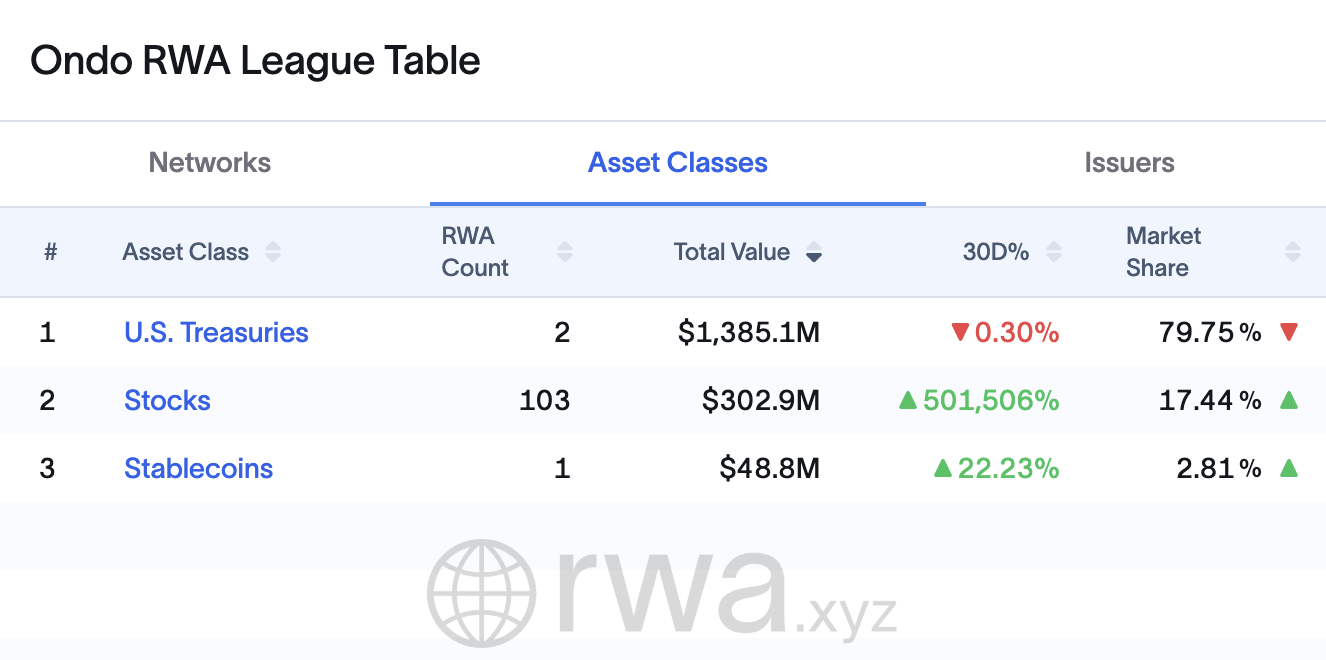
Task: Open sorting options for the 30D% column
Action: [x=1053, y=252]
